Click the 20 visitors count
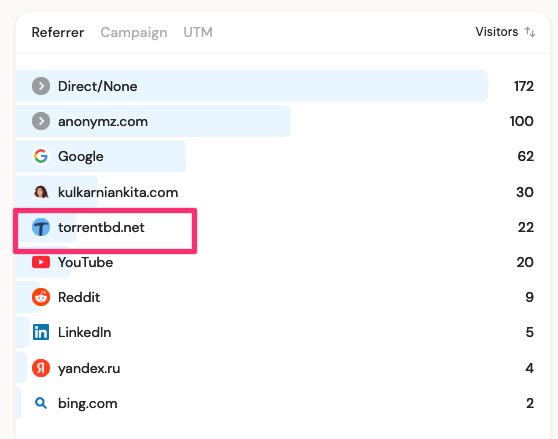Viewport: 558px width, 439px height. pyautogui.click(x=525, y=262)
